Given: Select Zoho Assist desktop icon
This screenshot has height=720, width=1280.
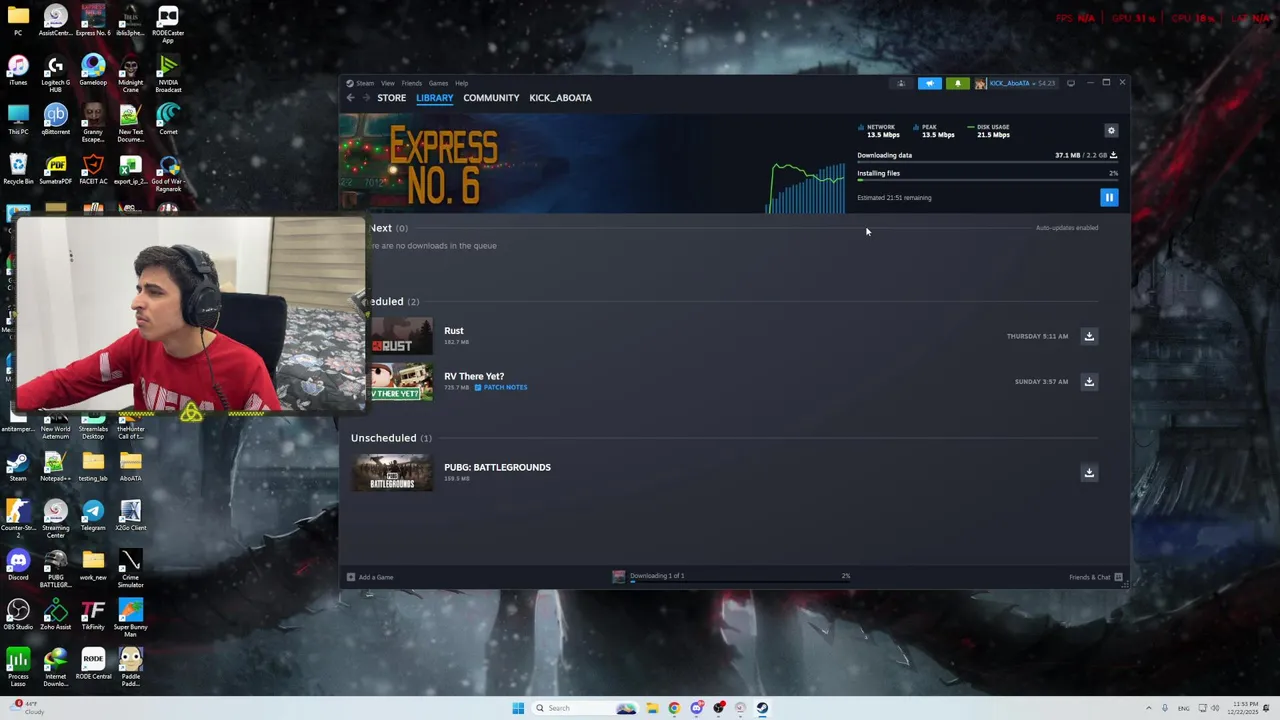Looking at the screenshot, I should click(x=55, y=614).
